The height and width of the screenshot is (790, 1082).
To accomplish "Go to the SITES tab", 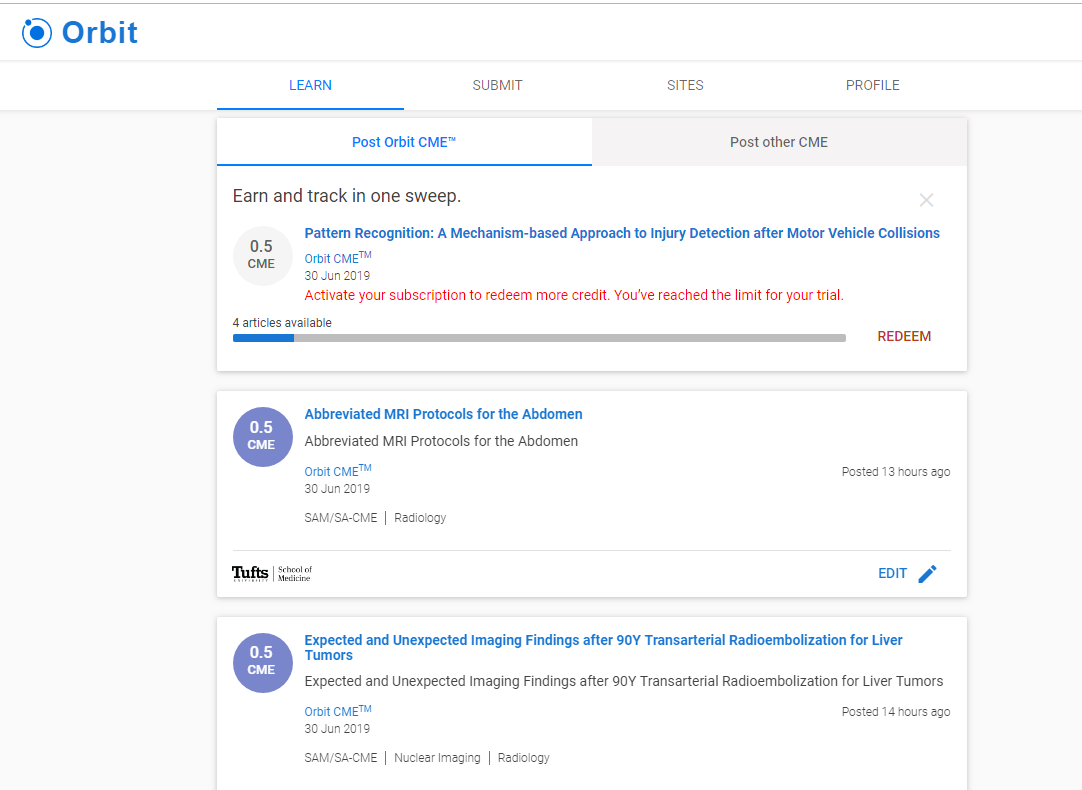I will click(685, 86).
